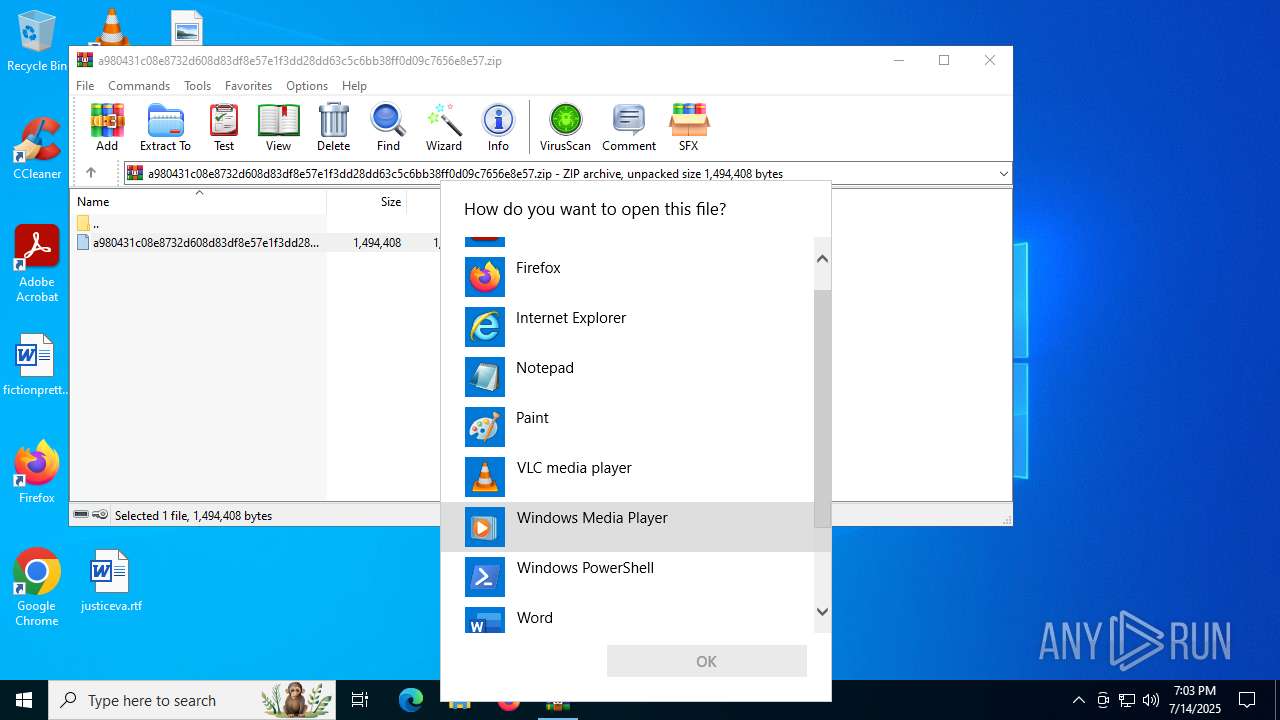Click the Test archive icon
Screen dimensions: 1280x720
(x=224, y=127)
